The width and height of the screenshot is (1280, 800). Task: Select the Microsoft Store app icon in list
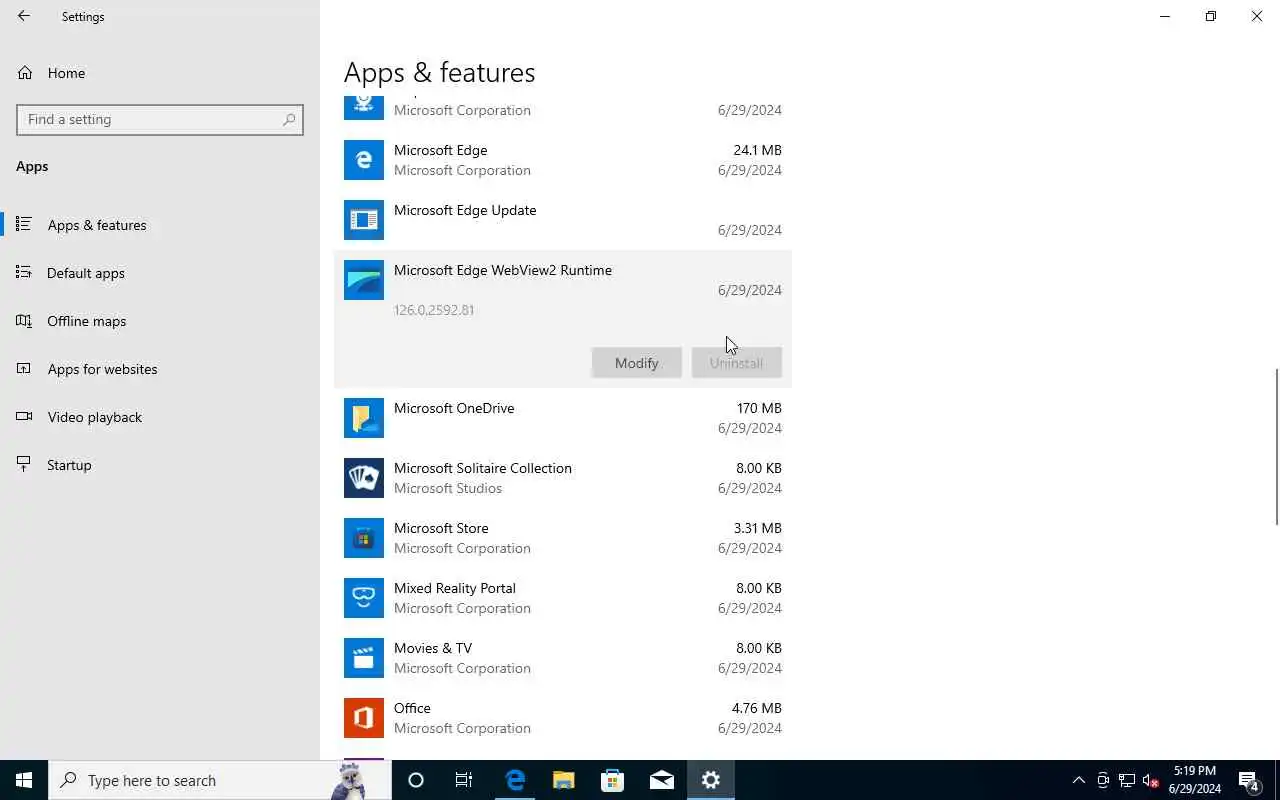[x=363, y=538]
